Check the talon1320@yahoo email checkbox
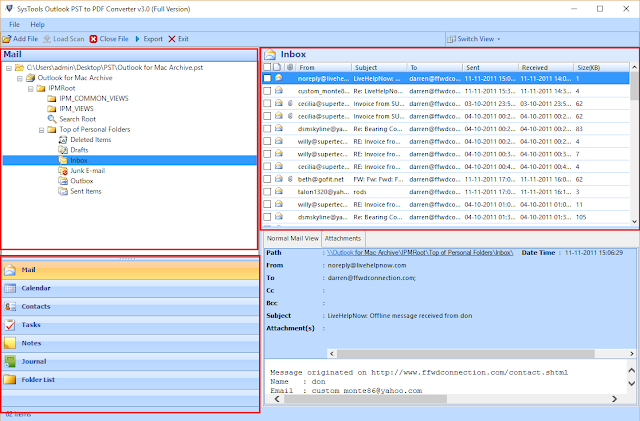The height and width of the screenshot is (421, 640). pos(267,192)
